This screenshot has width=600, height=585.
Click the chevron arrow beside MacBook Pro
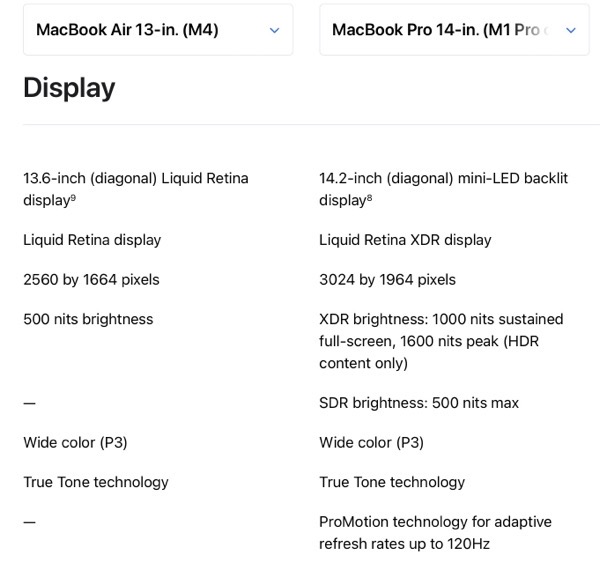click(571, 30)
